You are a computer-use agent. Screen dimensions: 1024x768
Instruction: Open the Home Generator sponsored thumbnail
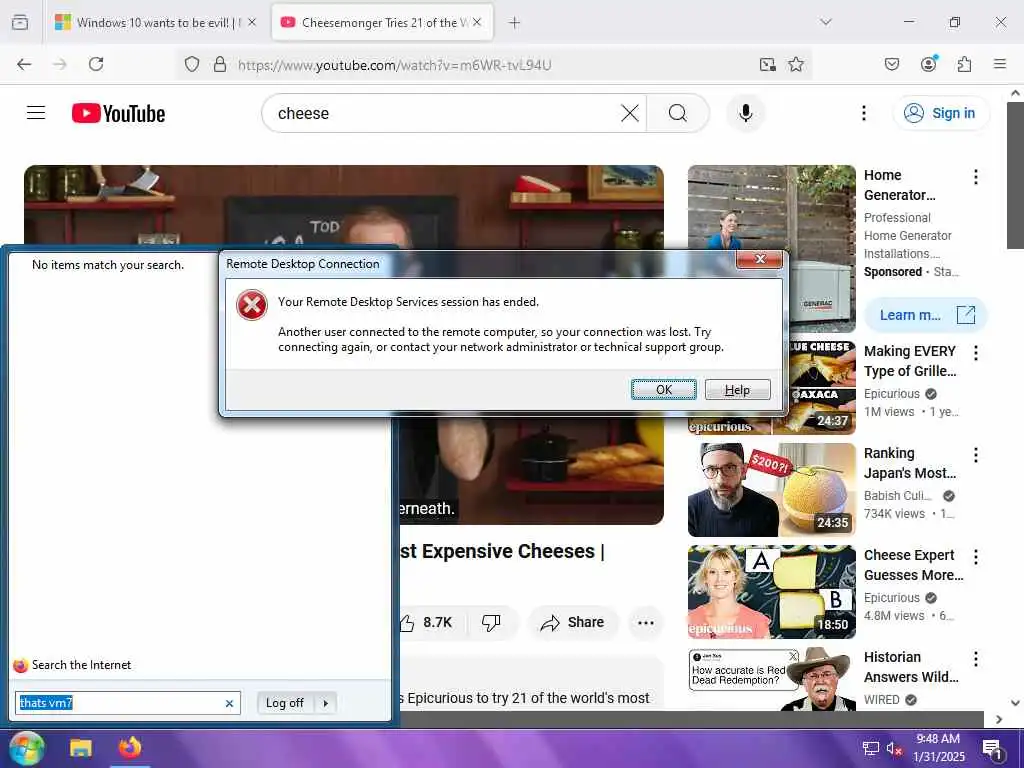pyautogui.click(x=771, y=208)
